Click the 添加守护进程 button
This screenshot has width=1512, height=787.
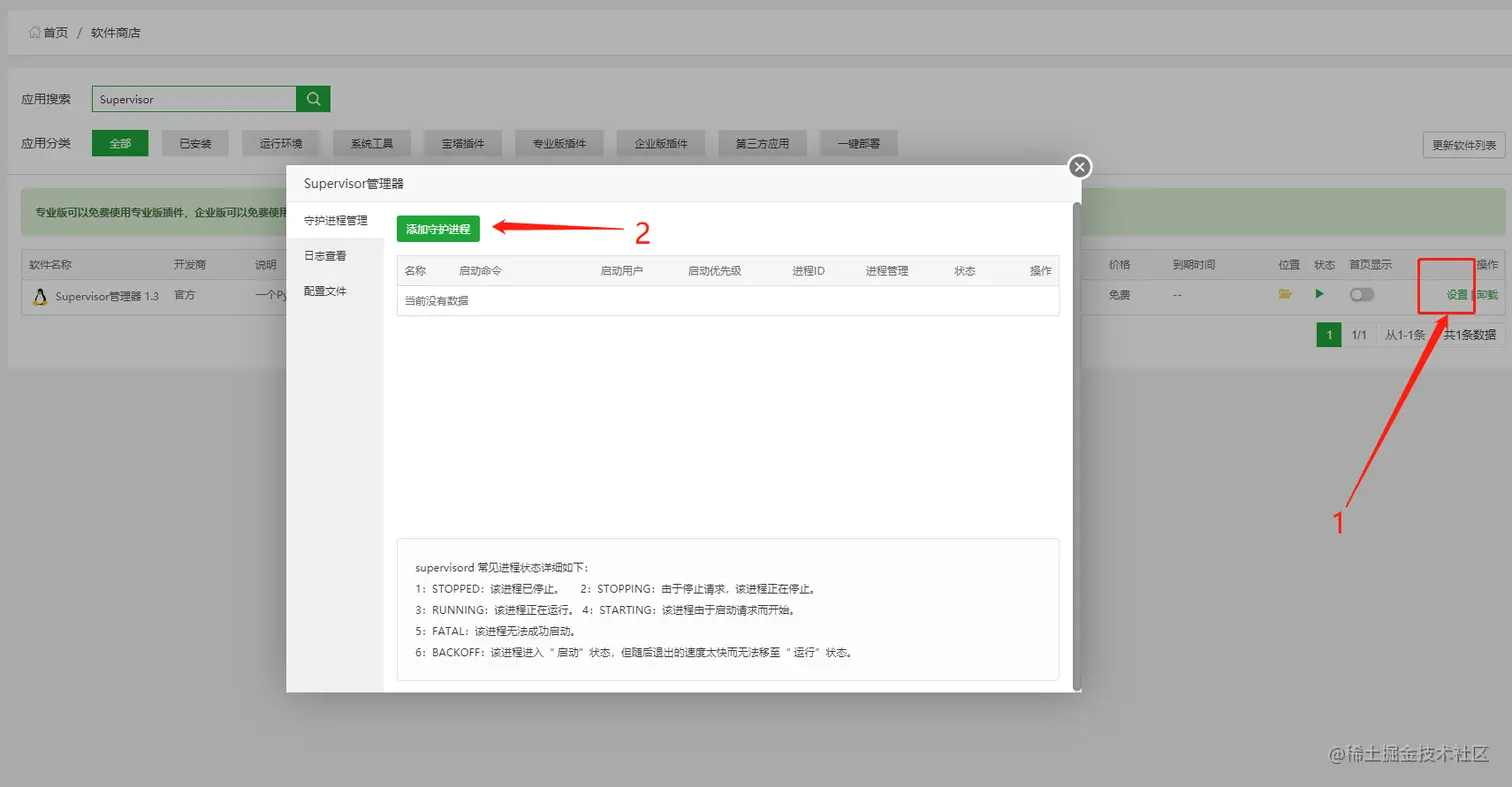click(438, 229)
